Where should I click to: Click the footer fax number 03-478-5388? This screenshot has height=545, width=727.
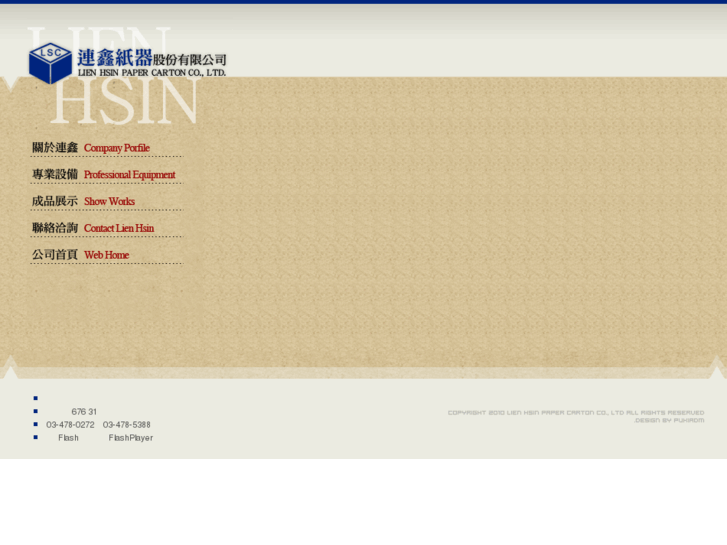[127, 425]
